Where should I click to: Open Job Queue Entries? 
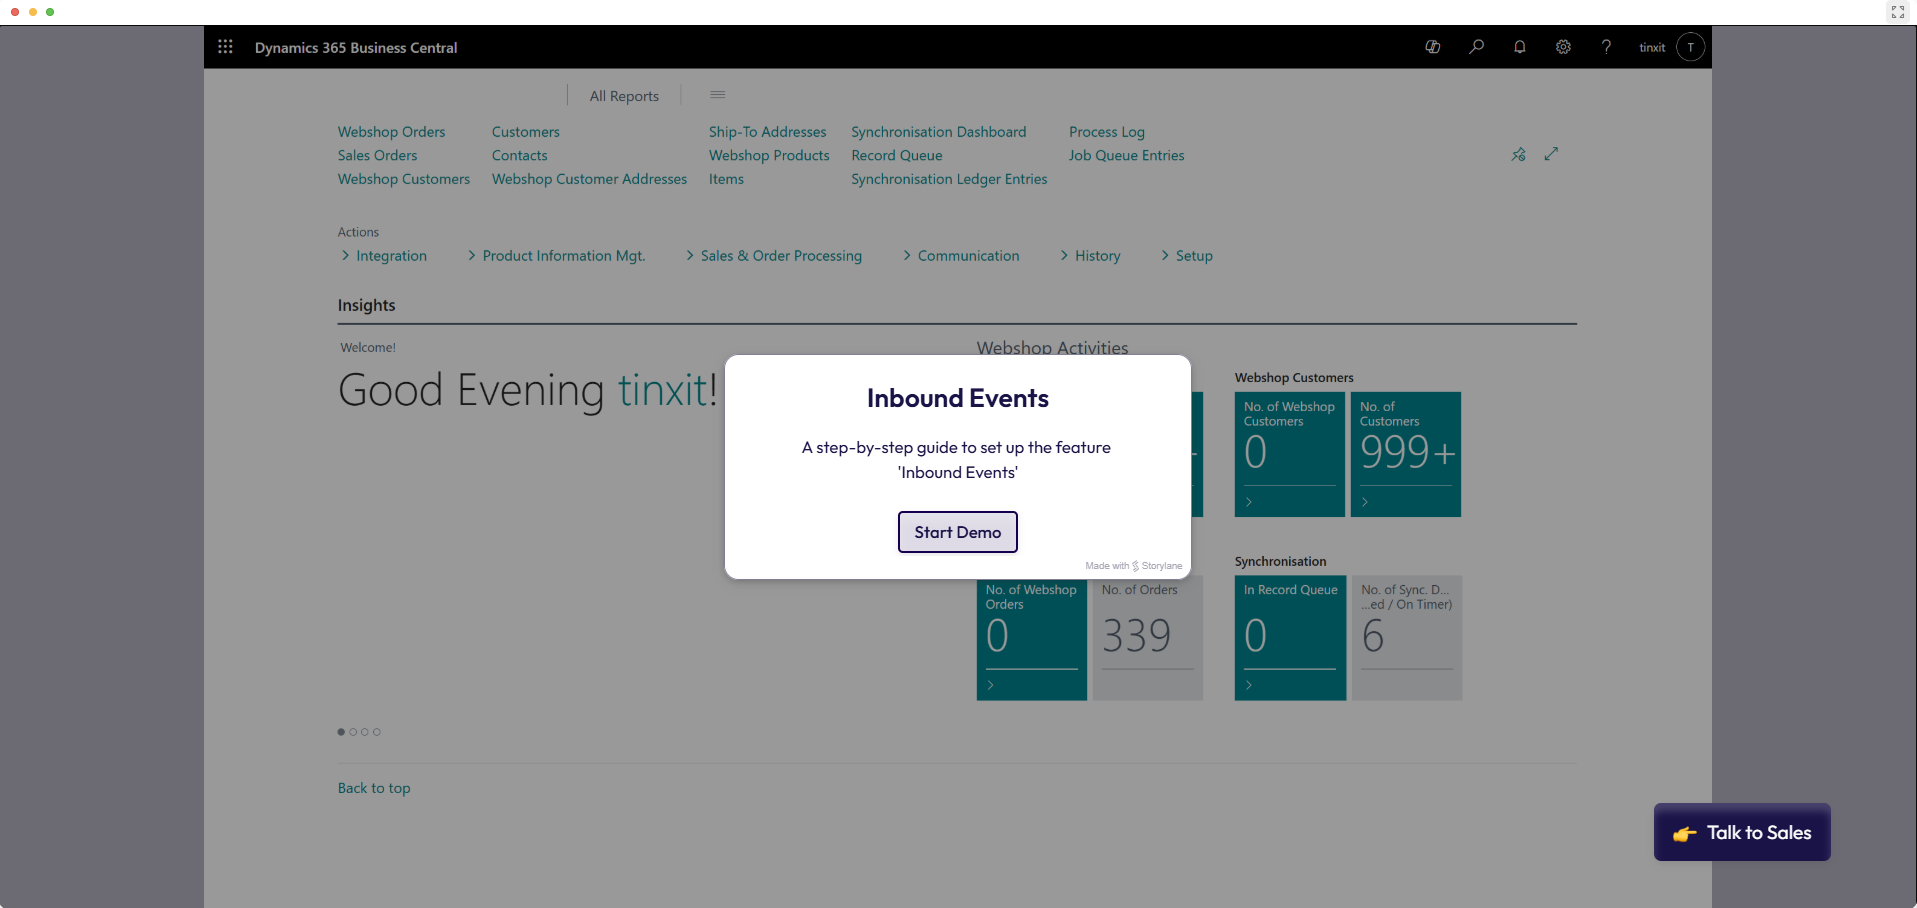[x=1126, y=155]
